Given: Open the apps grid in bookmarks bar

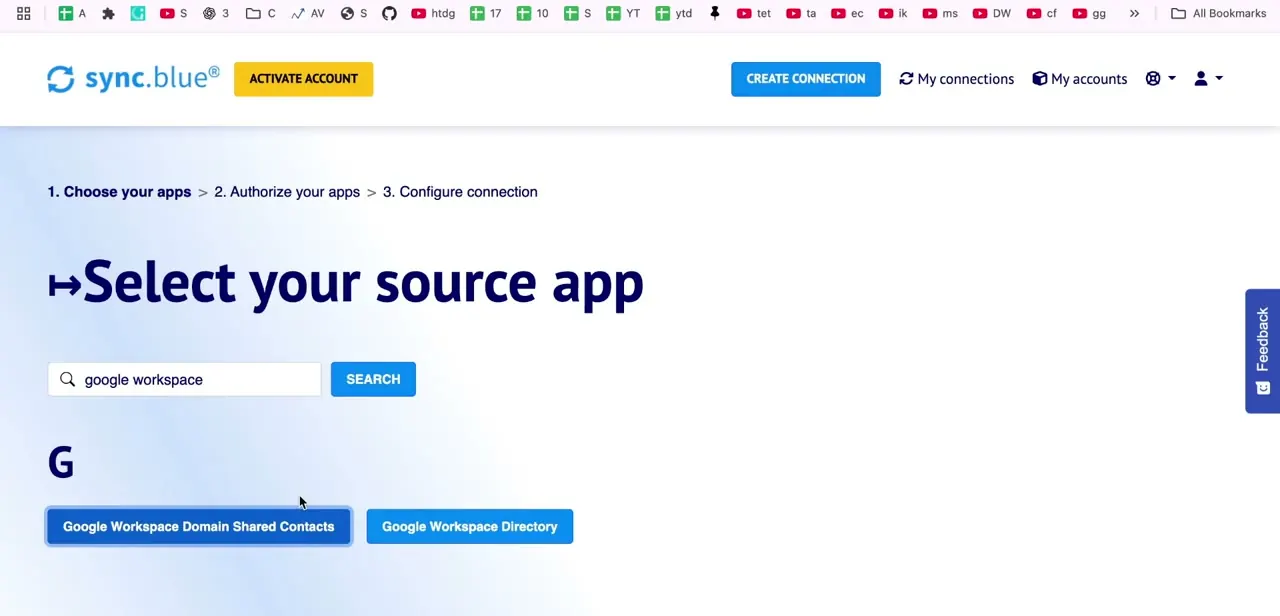Looking at the screenshot, I should point(23,14).
